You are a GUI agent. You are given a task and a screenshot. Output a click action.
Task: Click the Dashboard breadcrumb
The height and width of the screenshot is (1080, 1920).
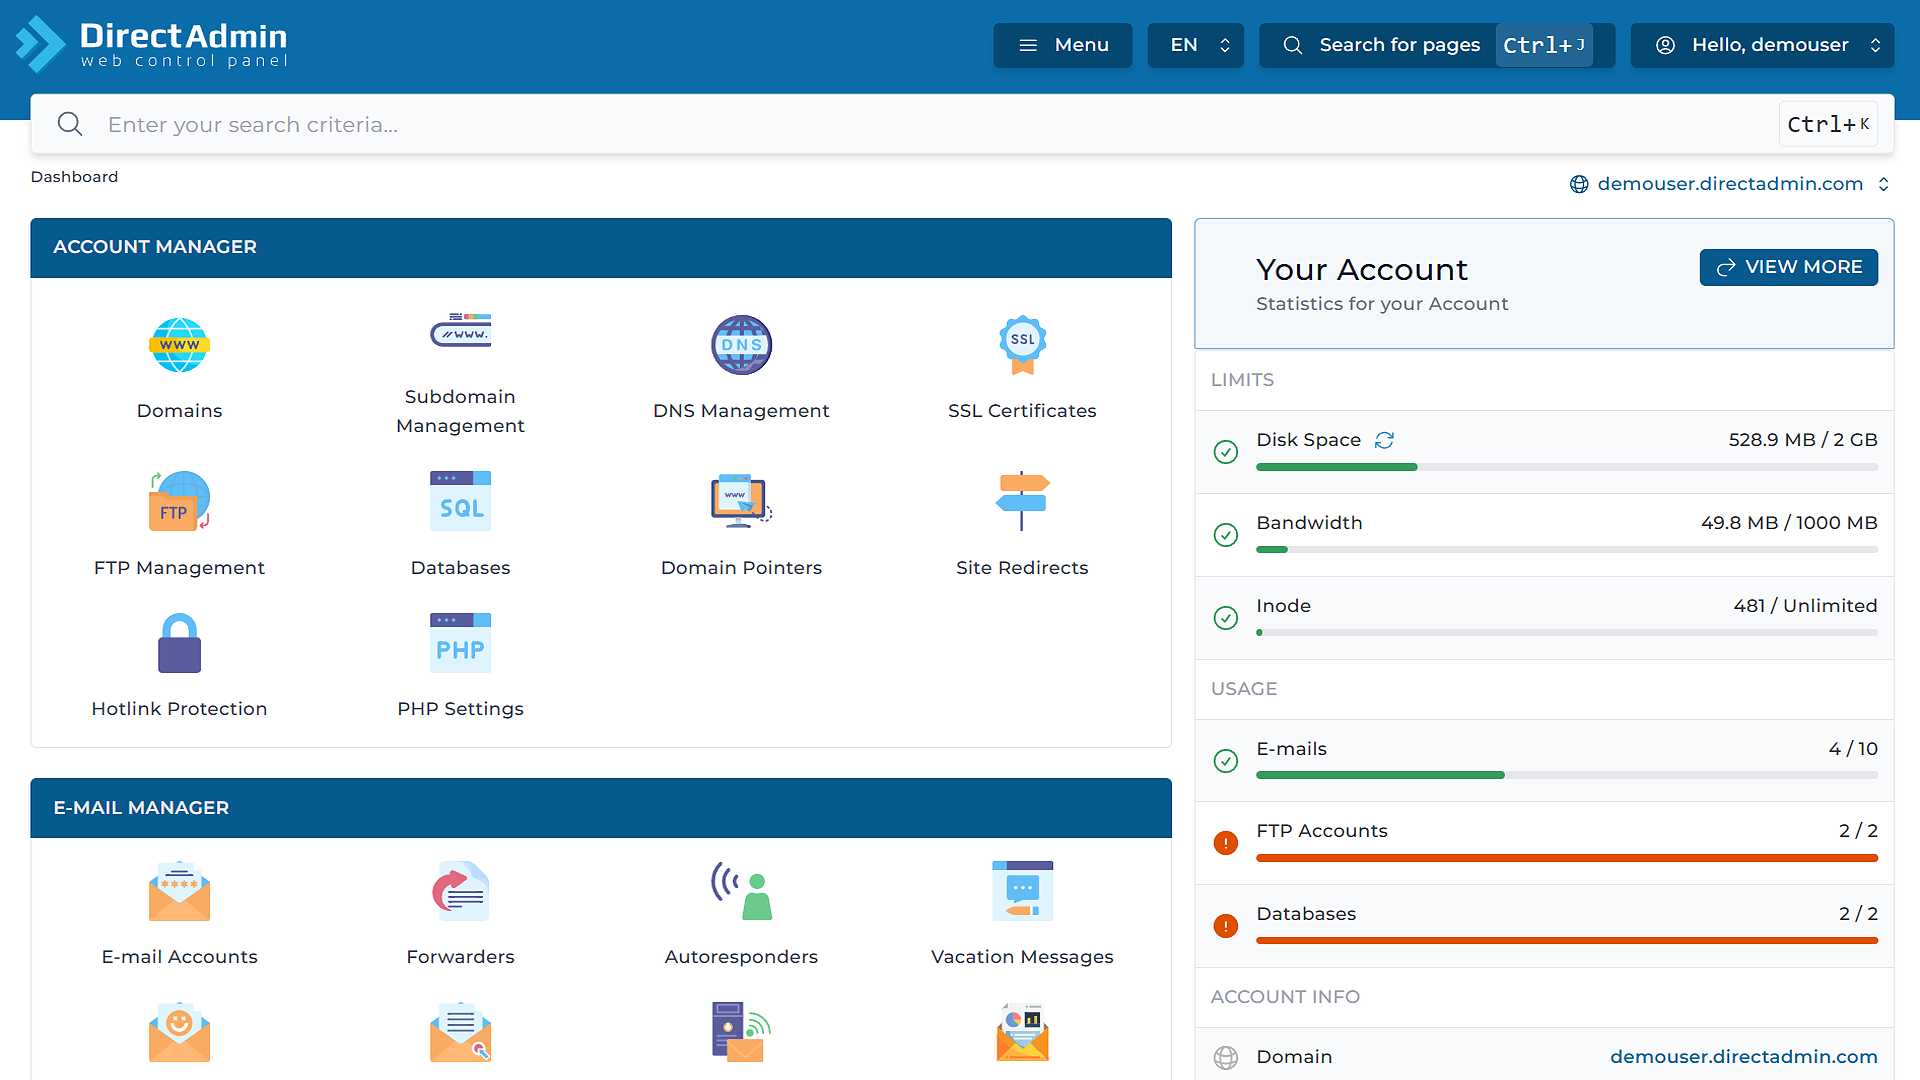(x=74, y=177)
